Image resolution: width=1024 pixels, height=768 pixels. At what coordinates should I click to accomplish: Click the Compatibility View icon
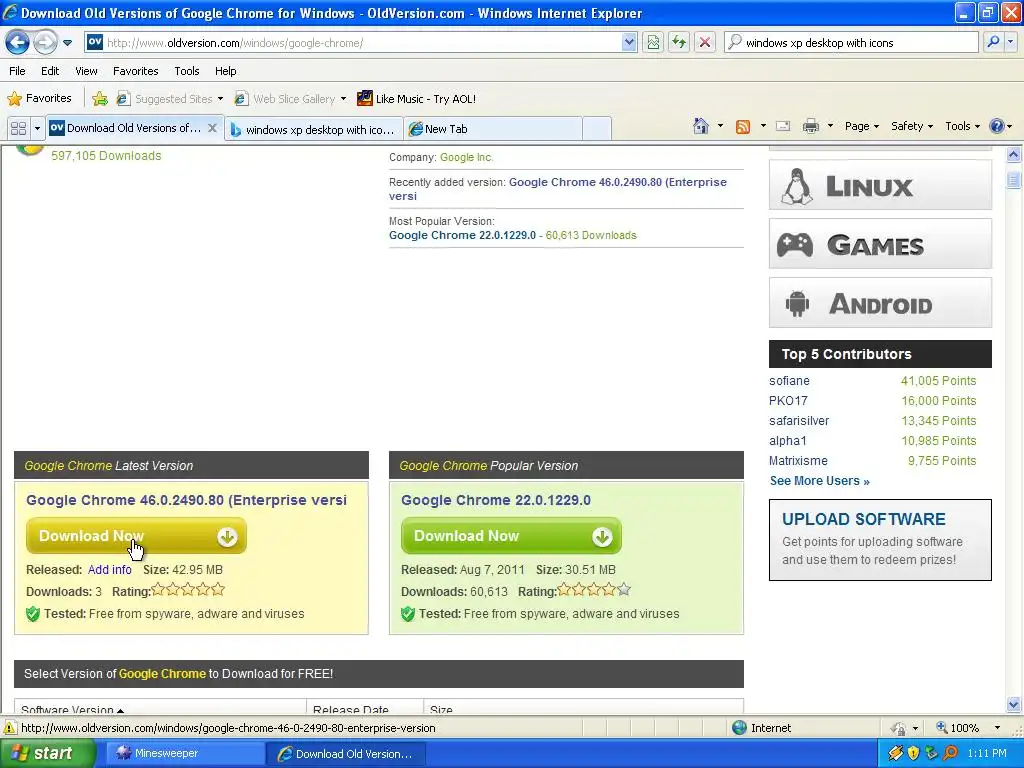point(653,43)
